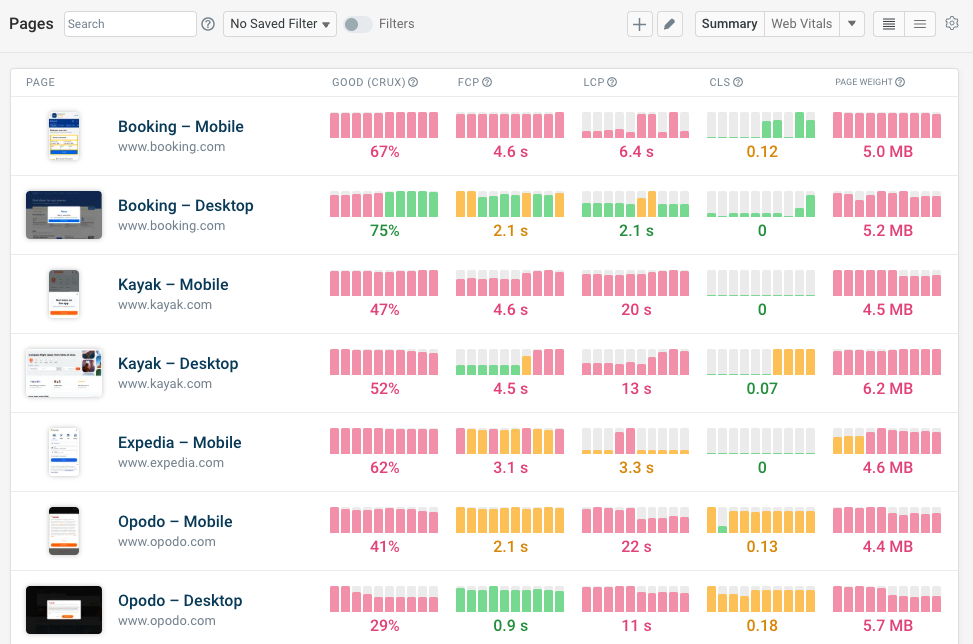The width and height of the screenshot is (973, 644).
Task: Open the No Saved Filter dropdown
Action: 279,23
